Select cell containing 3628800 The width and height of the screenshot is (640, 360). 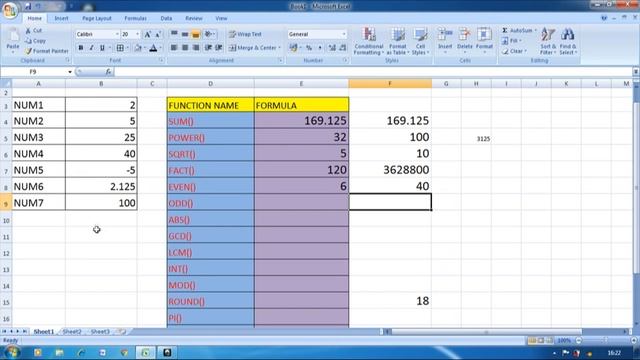pos(390,170)
